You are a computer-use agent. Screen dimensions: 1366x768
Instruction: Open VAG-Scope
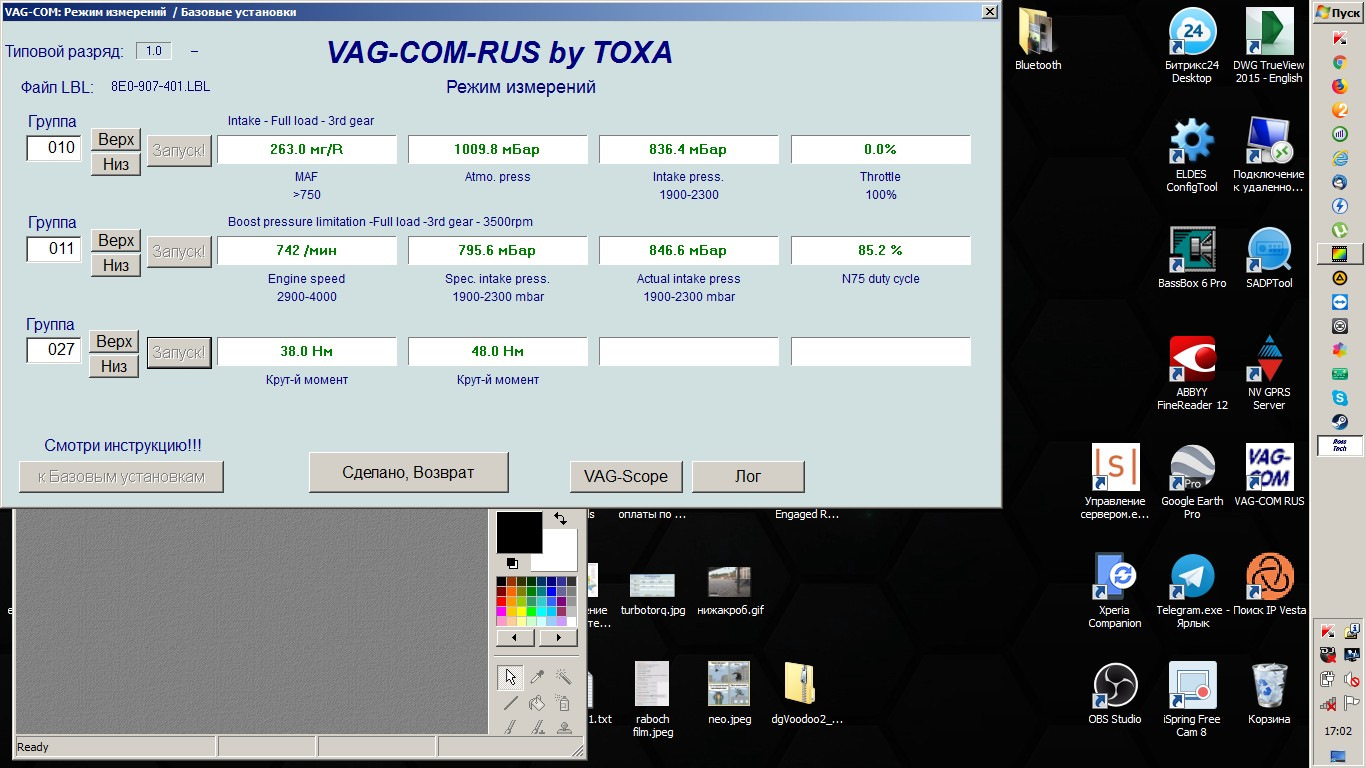point(626,476)
